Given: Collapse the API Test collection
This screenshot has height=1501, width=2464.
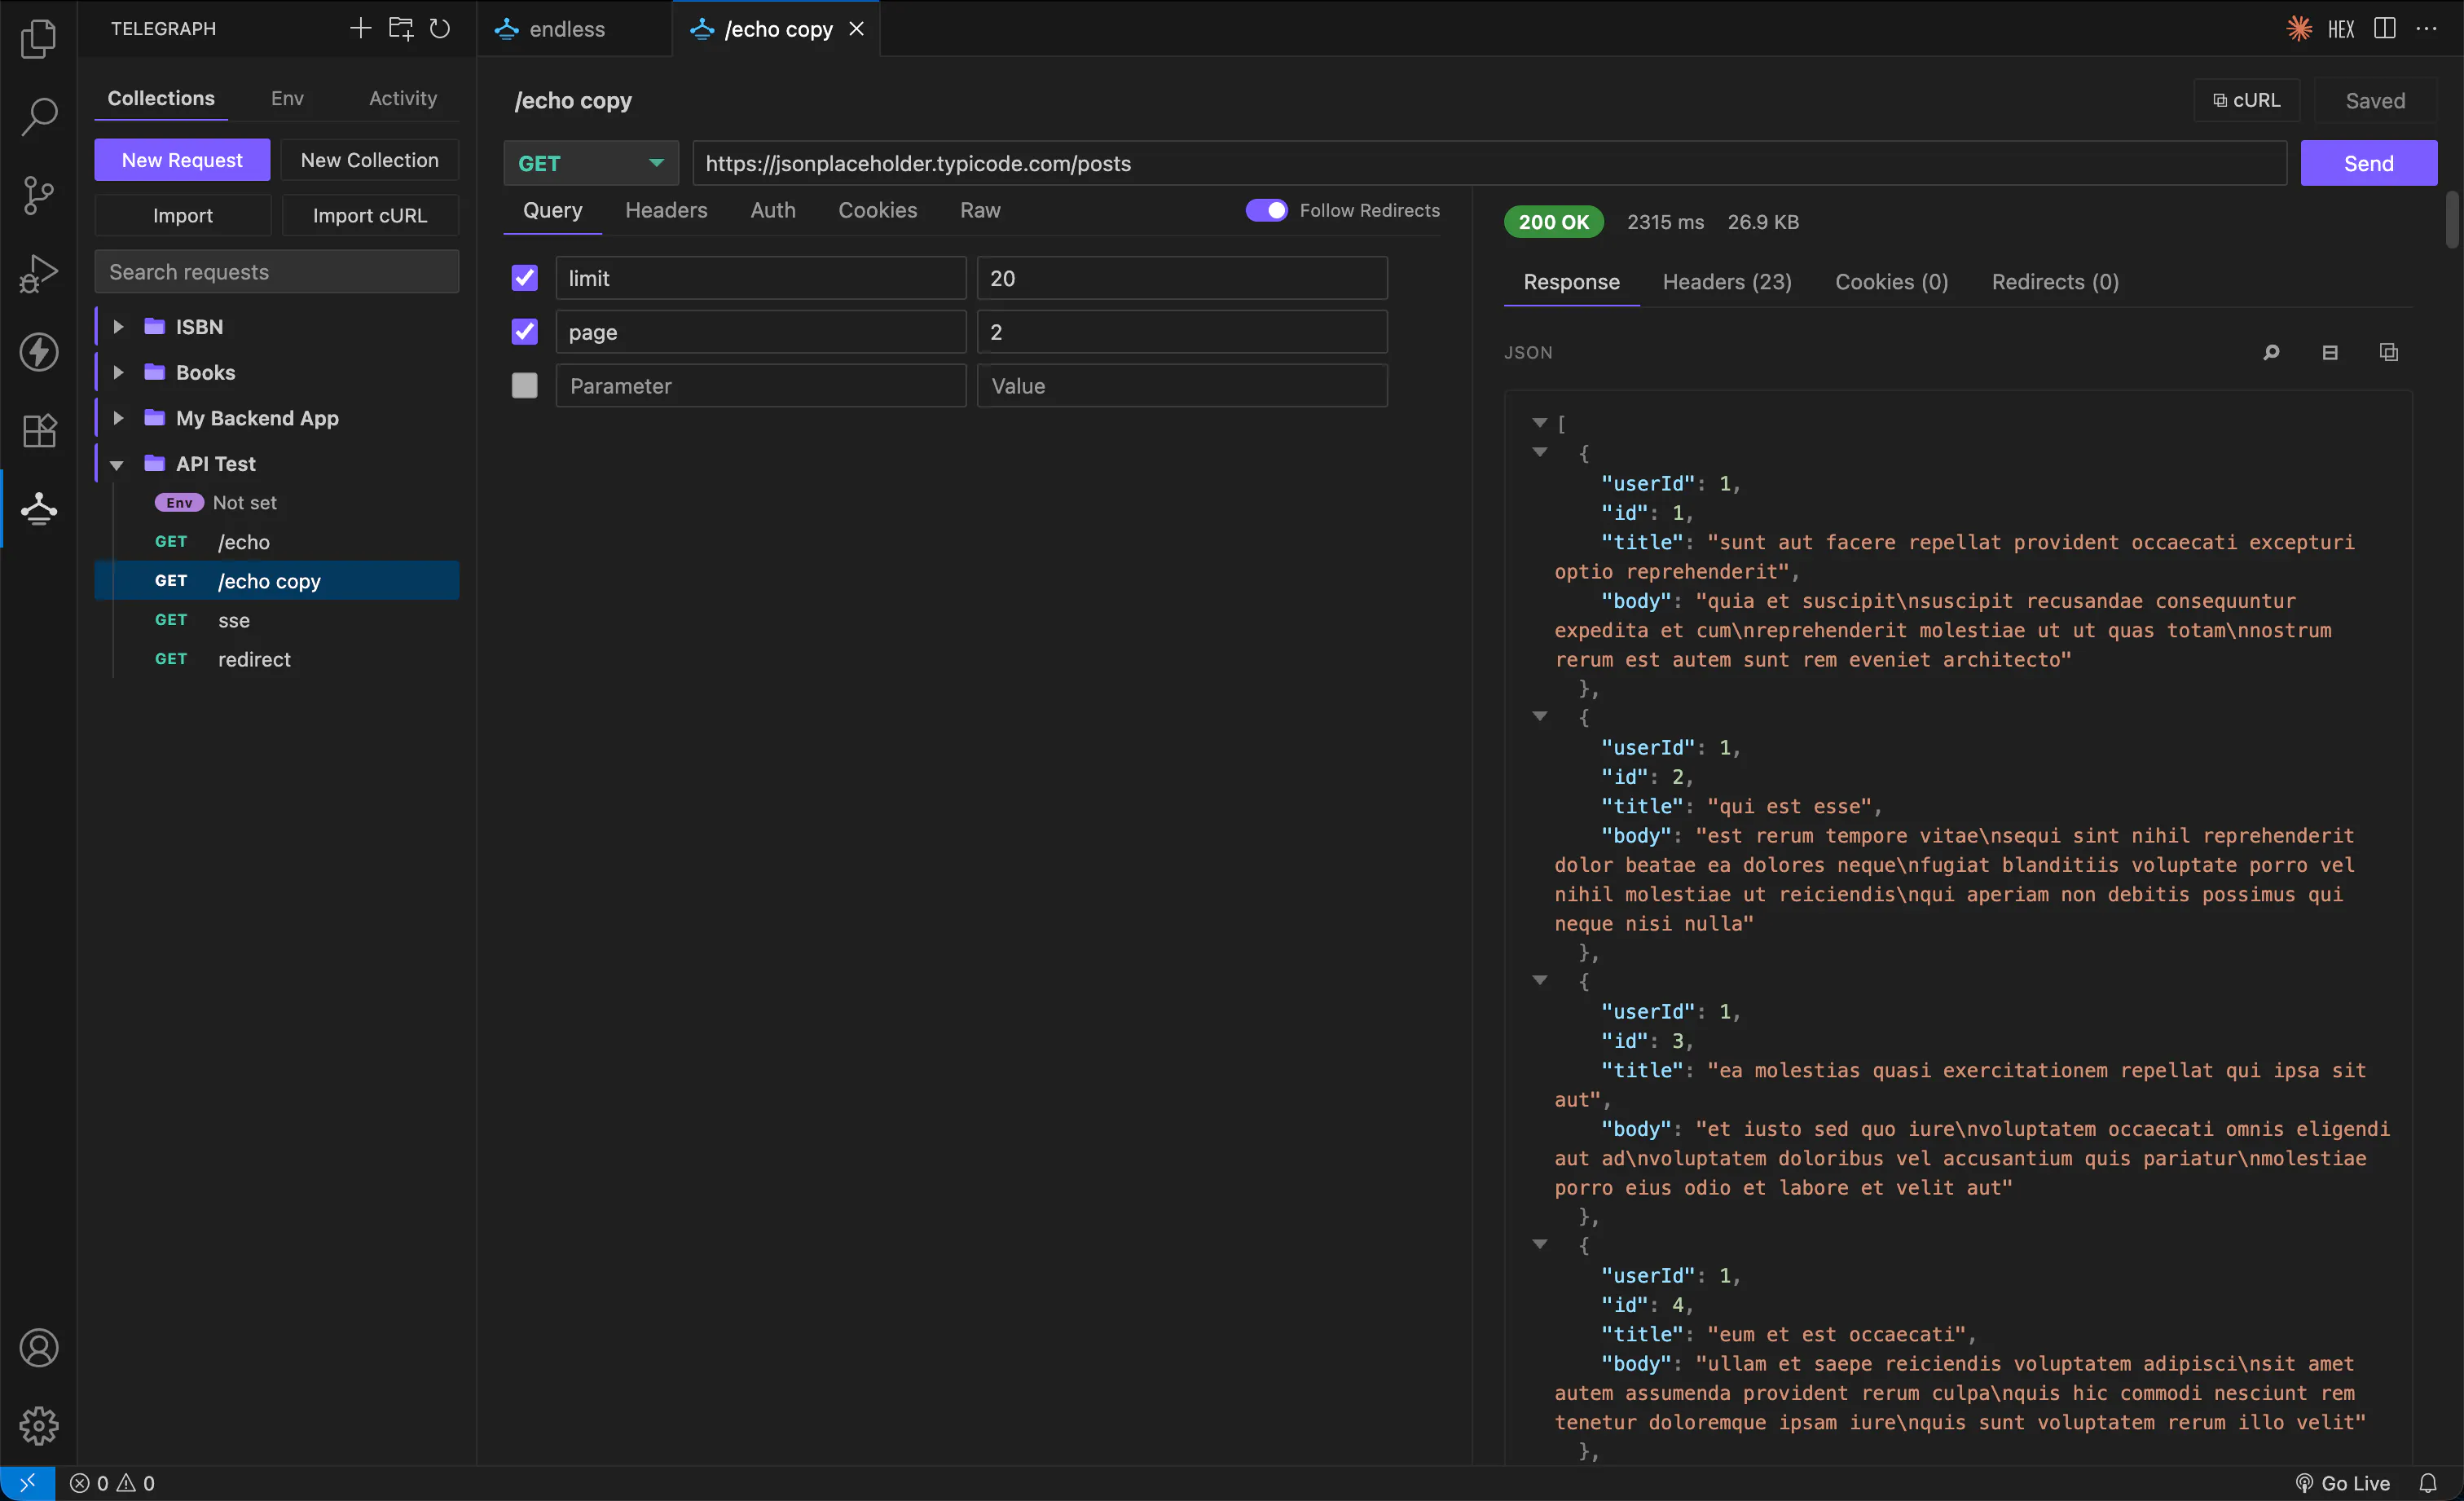Looking at the screenshot, I should tap(117, 464).
